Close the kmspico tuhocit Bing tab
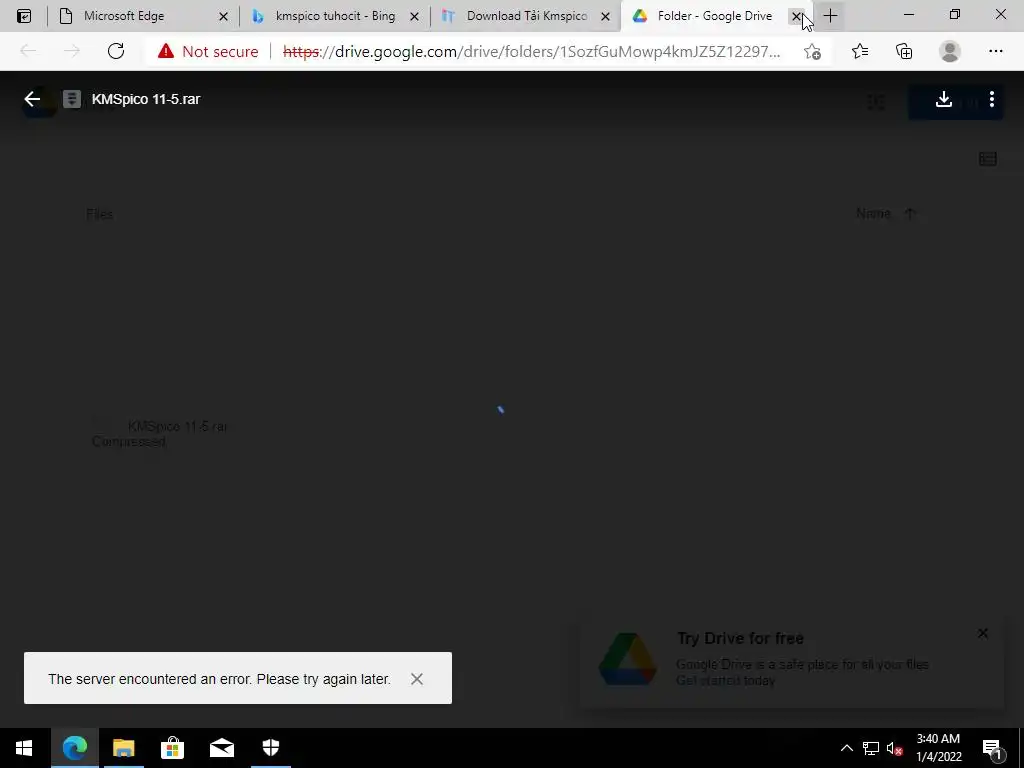 click(414, 16)
